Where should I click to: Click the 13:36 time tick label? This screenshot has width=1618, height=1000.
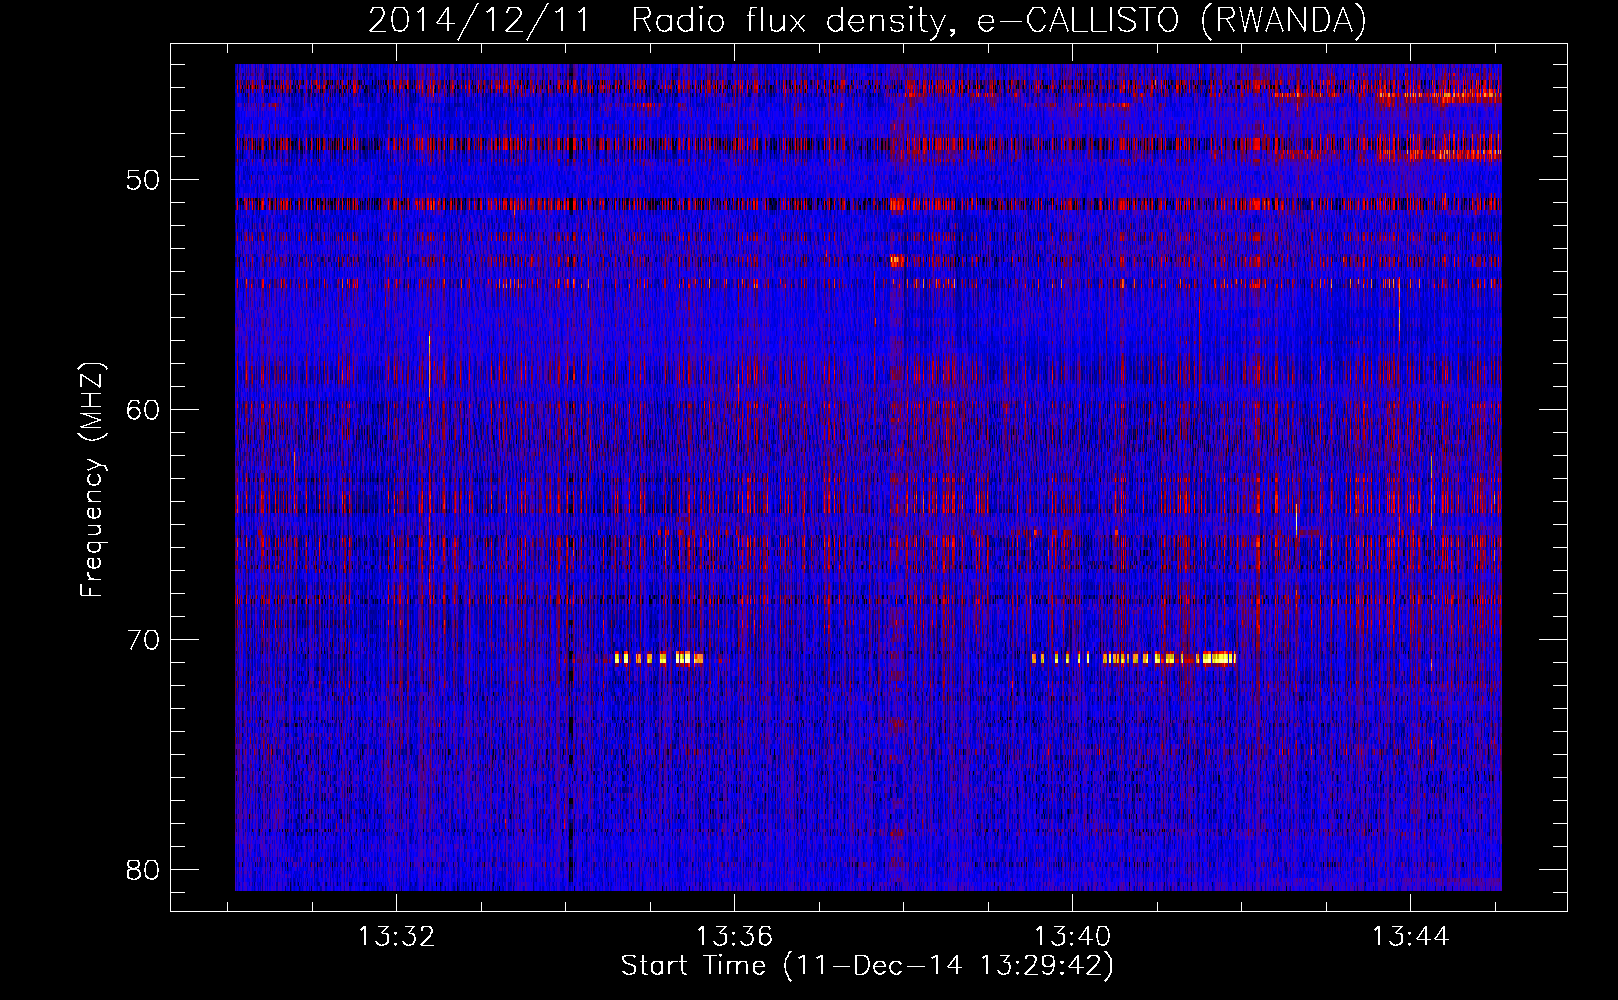point(735,937)
